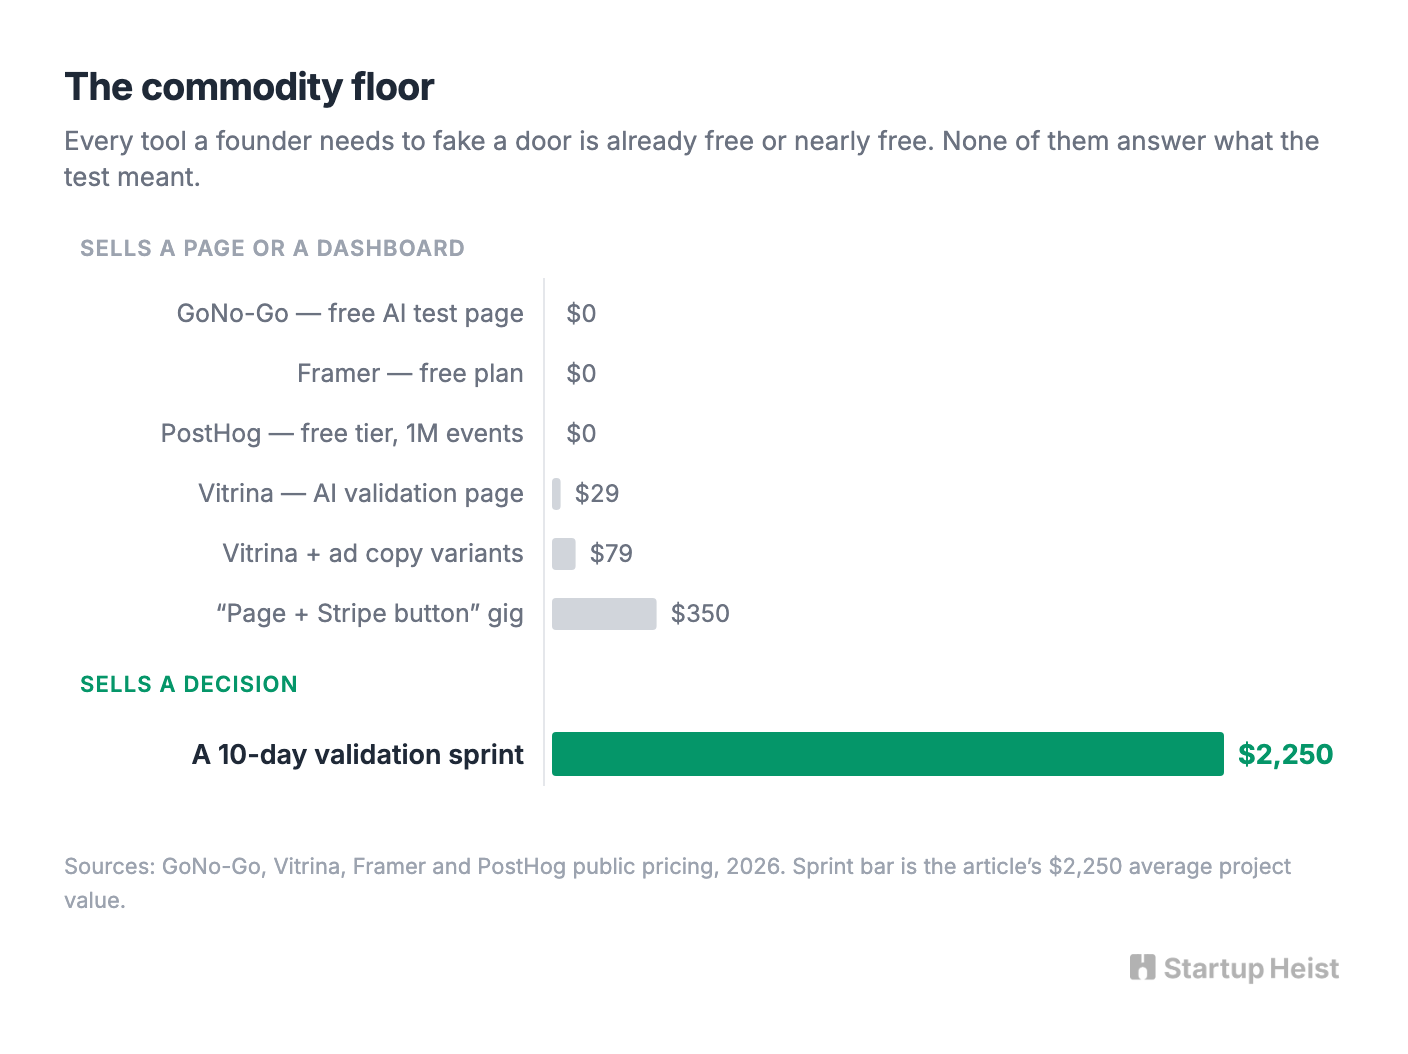Click the 'Vitrina — AI validation page' label
This screenshot has width=1408, height=1054.
(361, 494)
